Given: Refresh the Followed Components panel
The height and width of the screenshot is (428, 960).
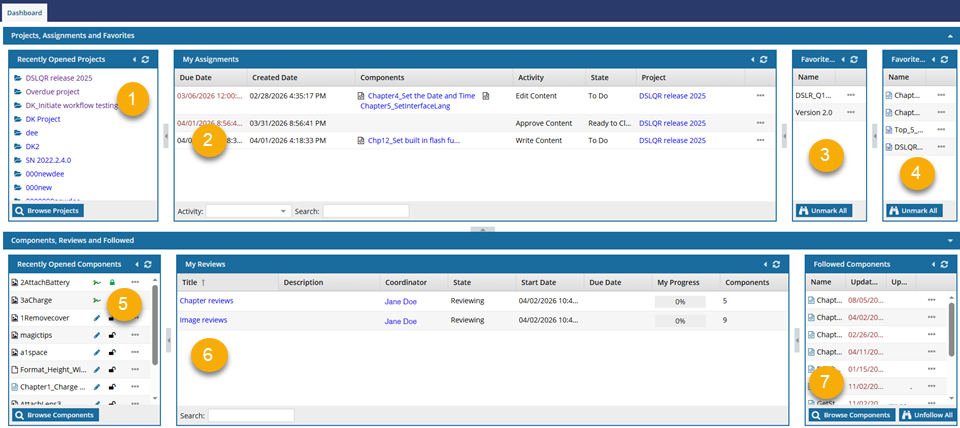Looking at the screenshot, I should (938, 264).
